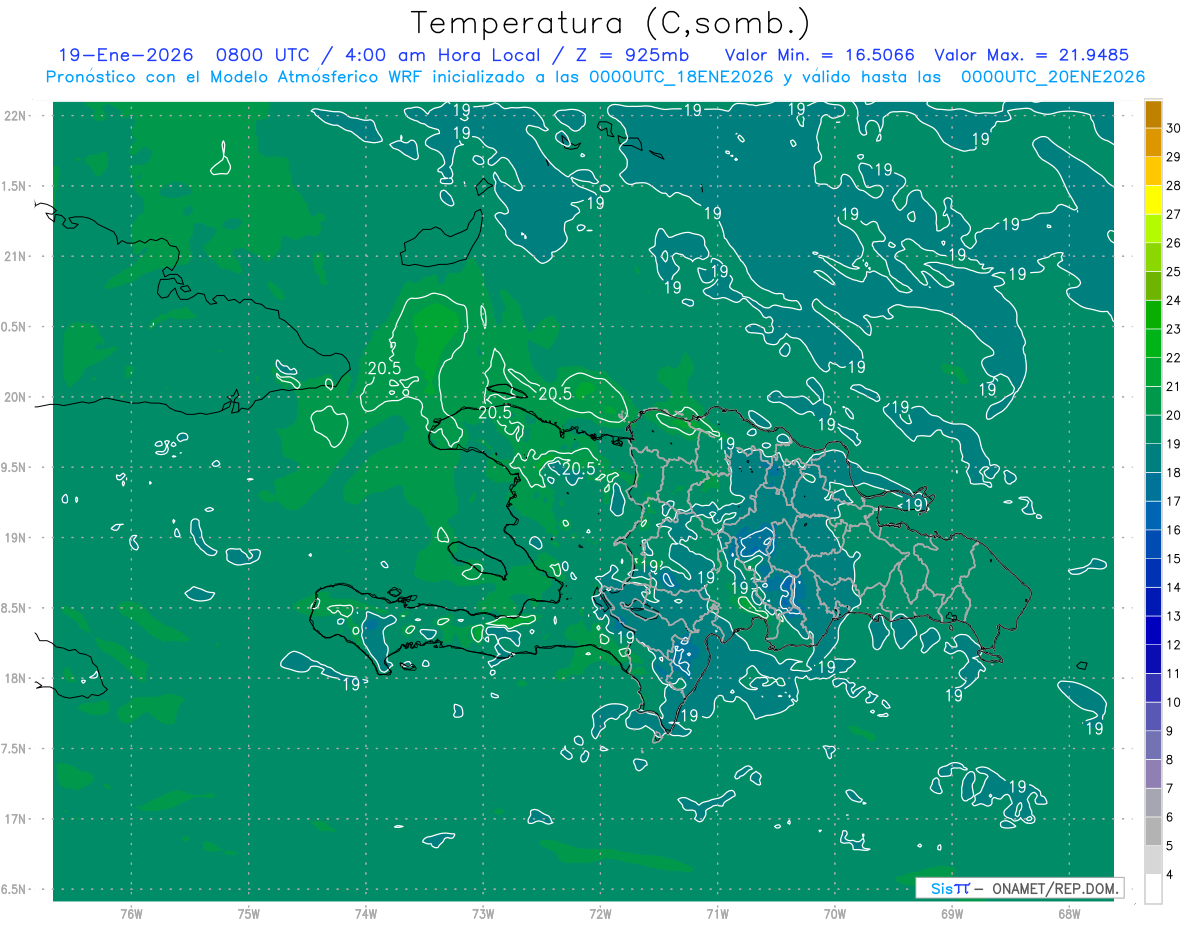The height and width of the screenshot is (927, 1200).
Task: Click the "75W" longitude axis label
Action: click(248, 914)
